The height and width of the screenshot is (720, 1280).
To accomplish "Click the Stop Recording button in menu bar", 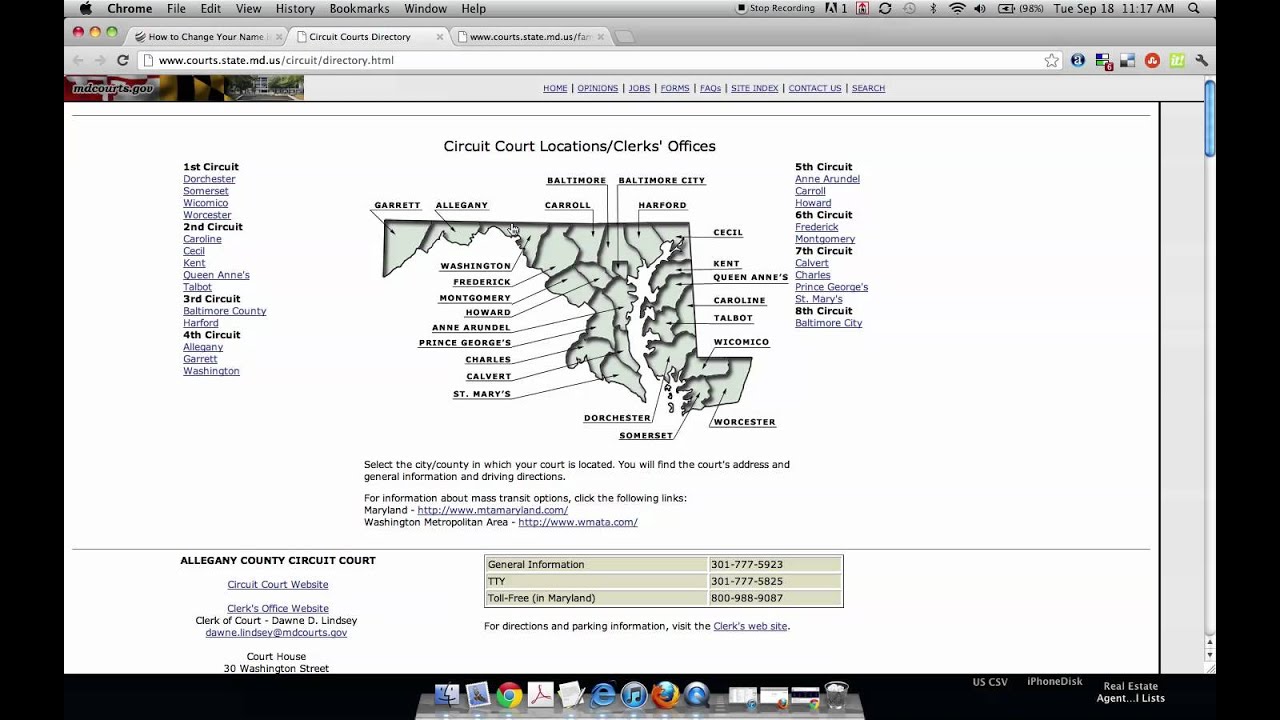I will [775, 8].
